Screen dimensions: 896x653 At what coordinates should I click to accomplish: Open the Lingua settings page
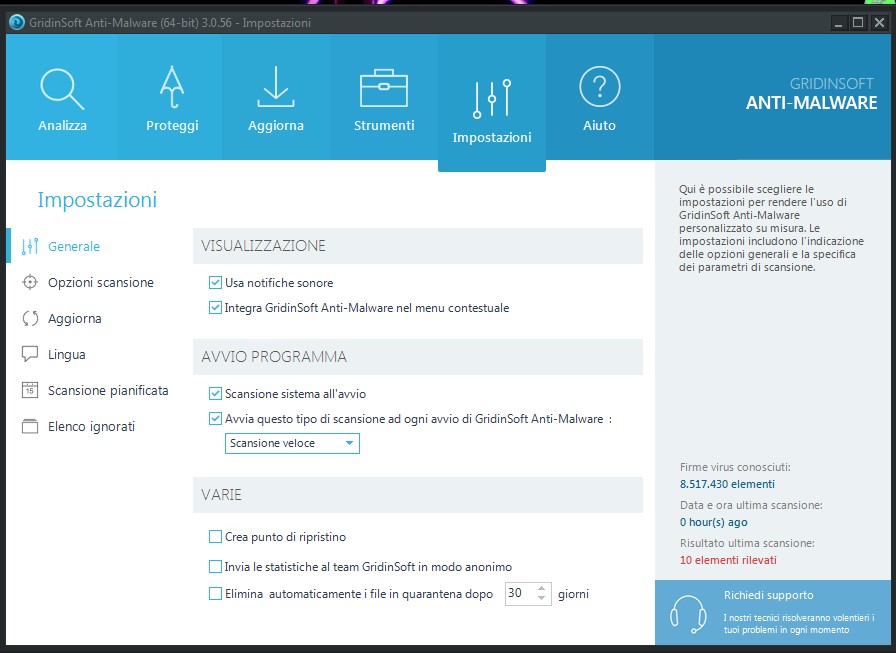pos(66,354)
